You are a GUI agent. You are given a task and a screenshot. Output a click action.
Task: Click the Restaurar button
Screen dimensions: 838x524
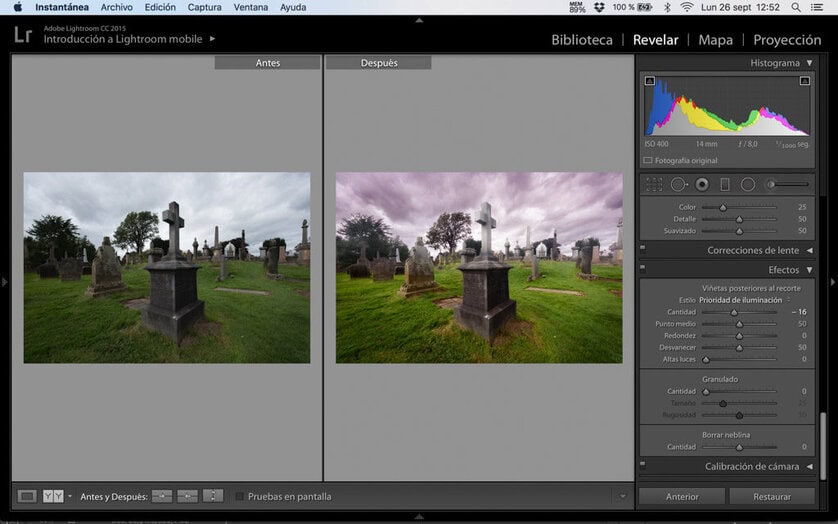(x=771, y=496)
